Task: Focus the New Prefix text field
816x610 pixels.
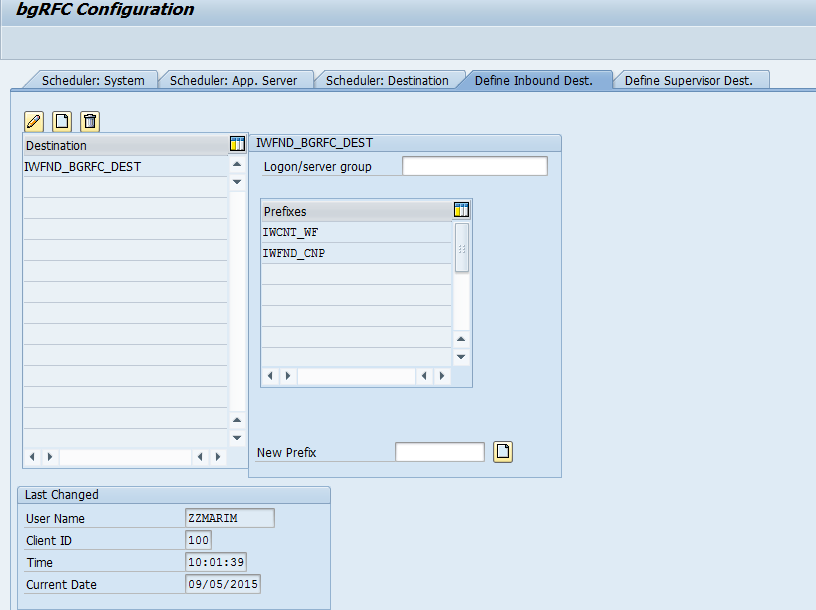Action: (x=439, y=452)
